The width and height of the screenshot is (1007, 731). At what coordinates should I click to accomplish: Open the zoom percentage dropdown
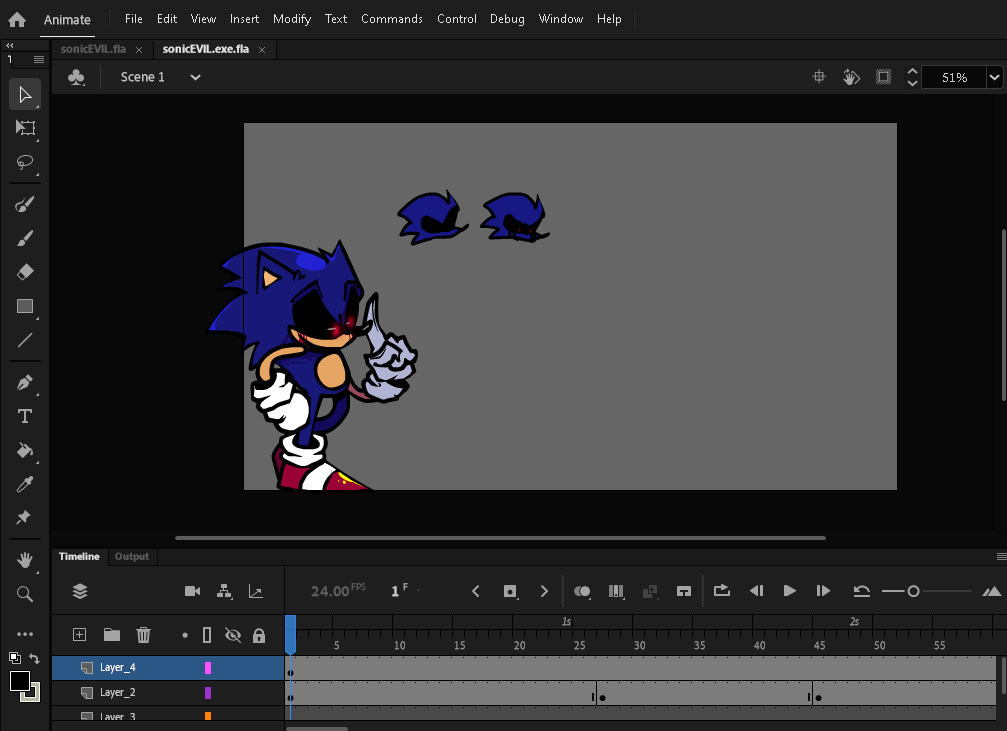994,77
